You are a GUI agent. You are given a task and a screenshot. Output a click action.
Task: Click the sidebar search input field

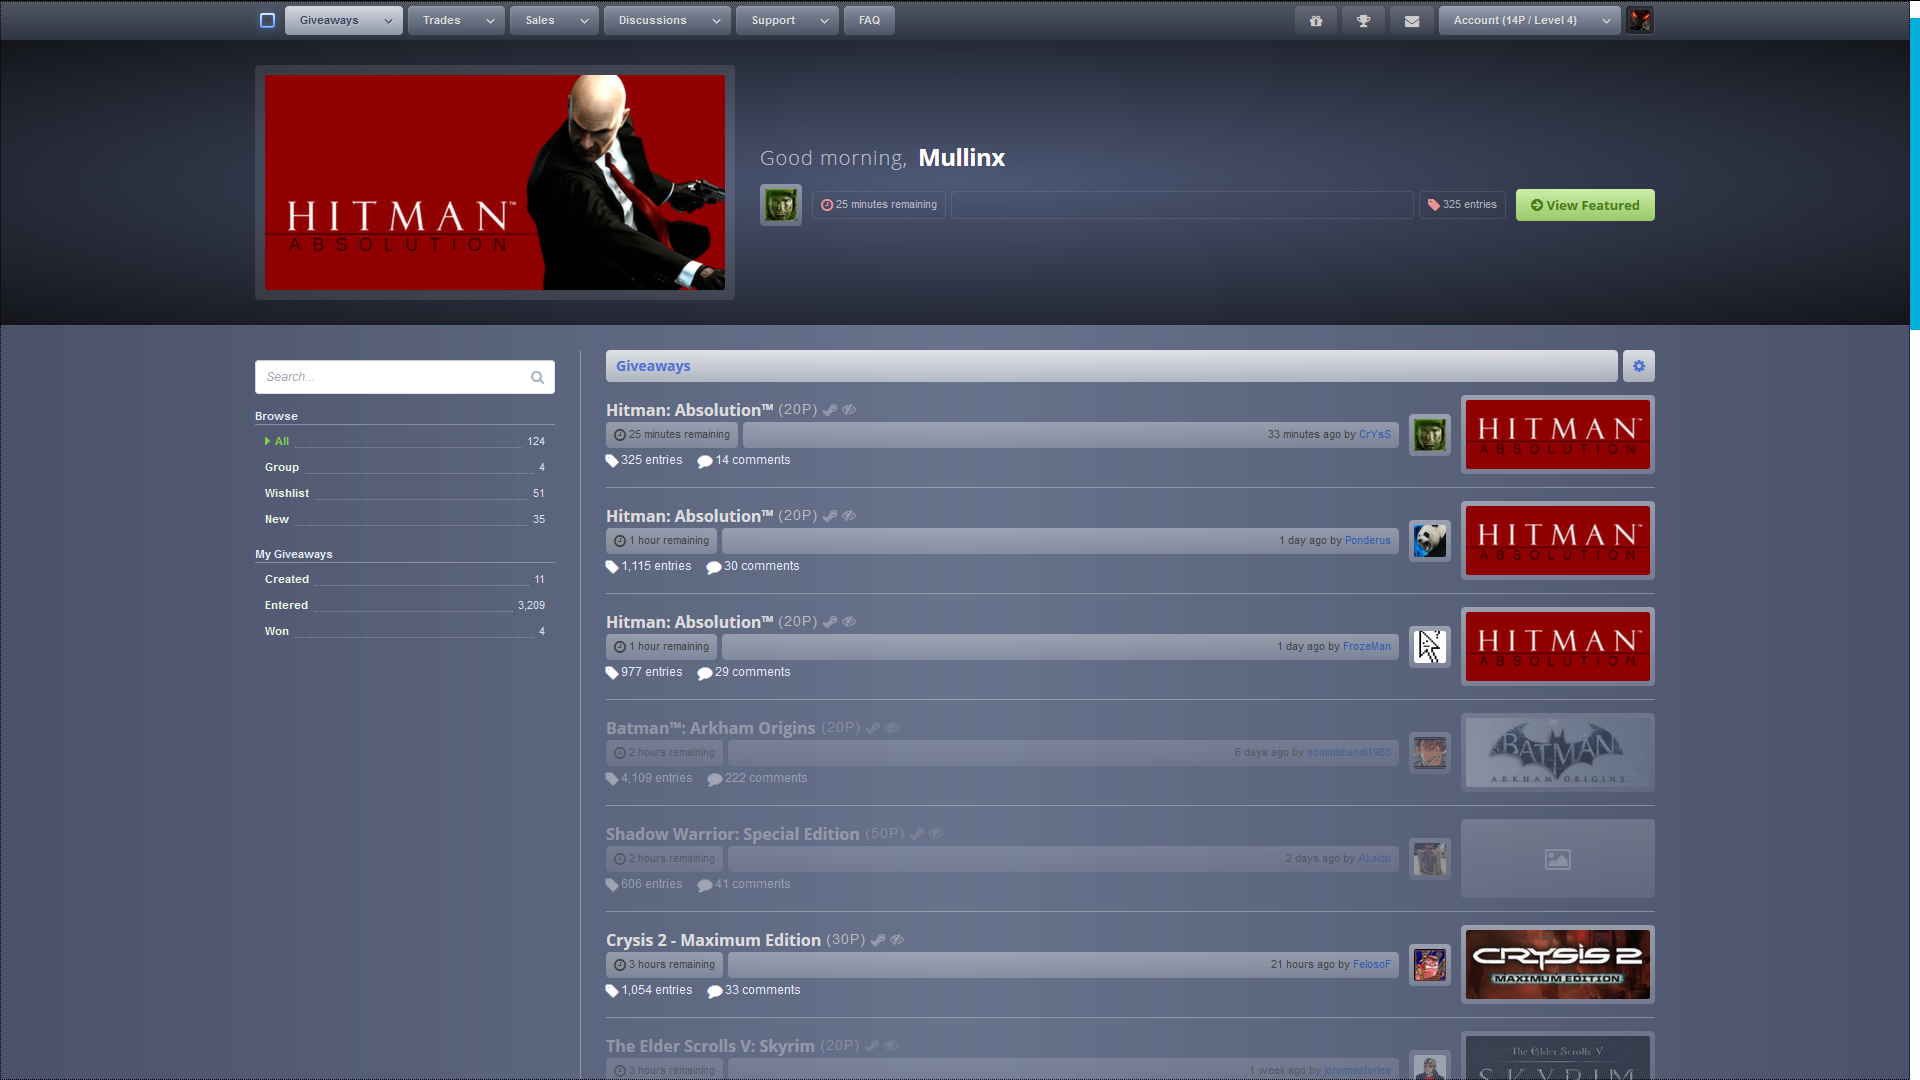[x=390, y=377]
